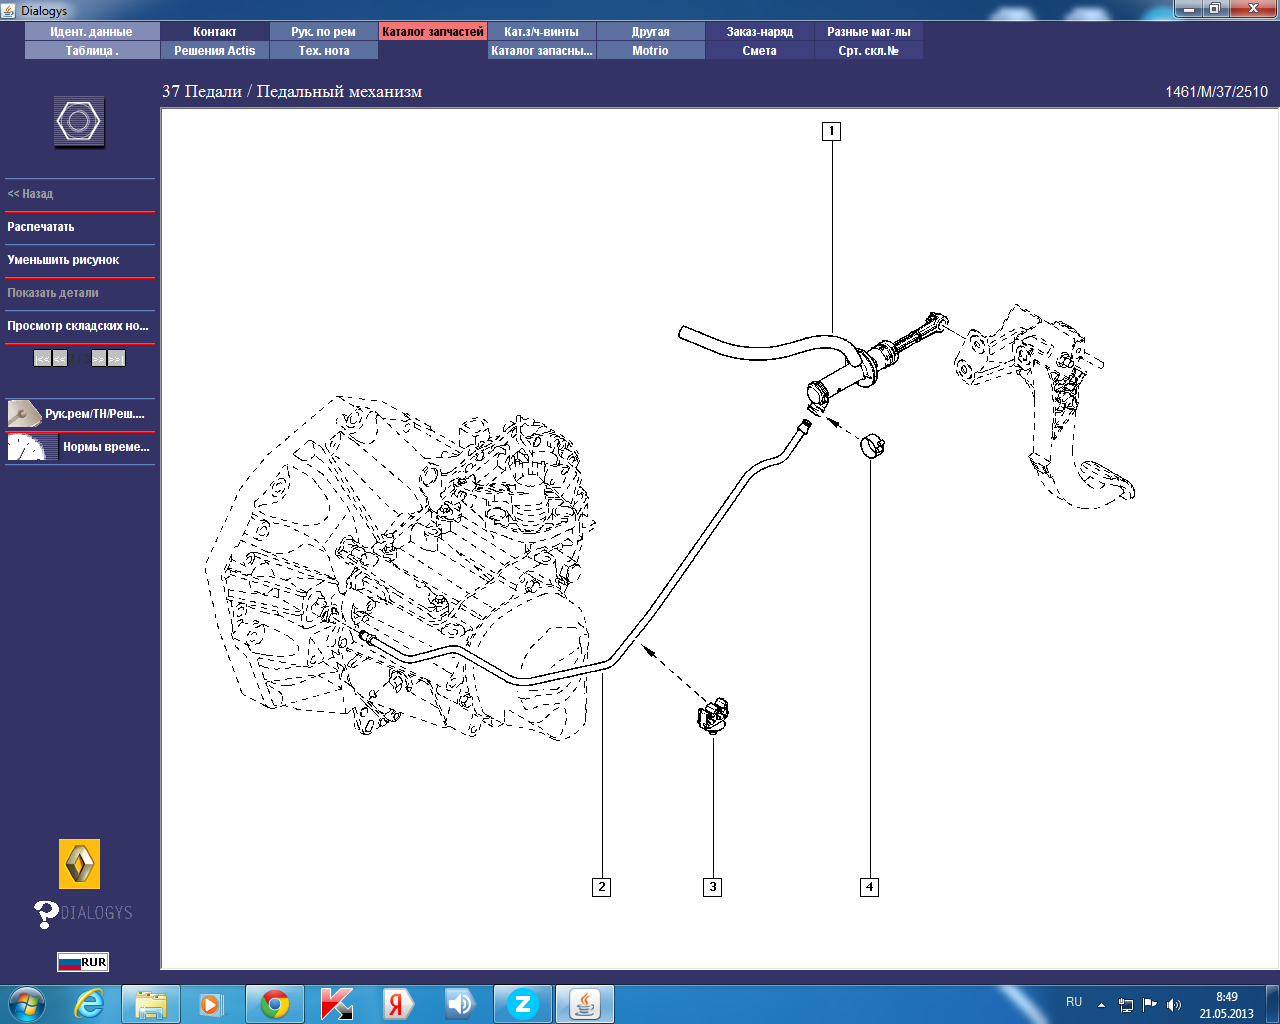
Task: Select part callout number 4
Action: coord(869,887)
